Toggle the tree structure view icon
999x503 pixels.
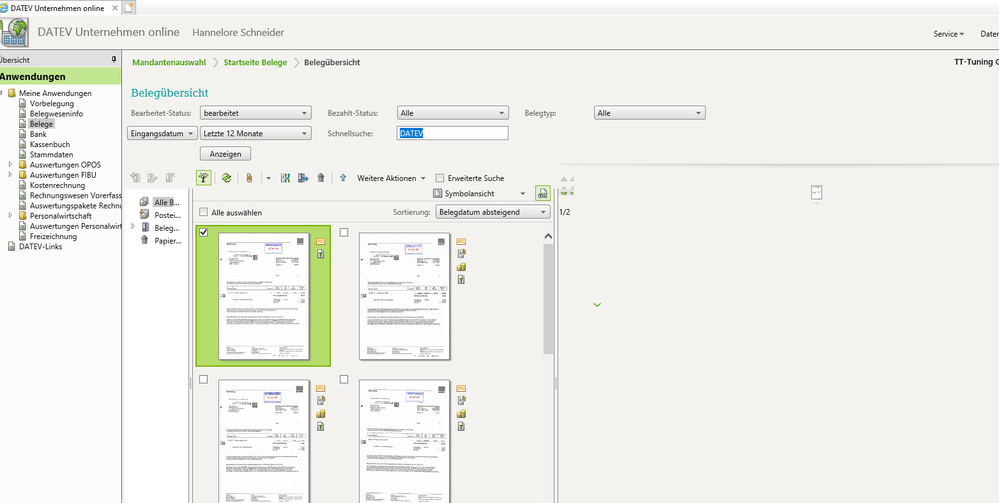(x=204, y=178)
